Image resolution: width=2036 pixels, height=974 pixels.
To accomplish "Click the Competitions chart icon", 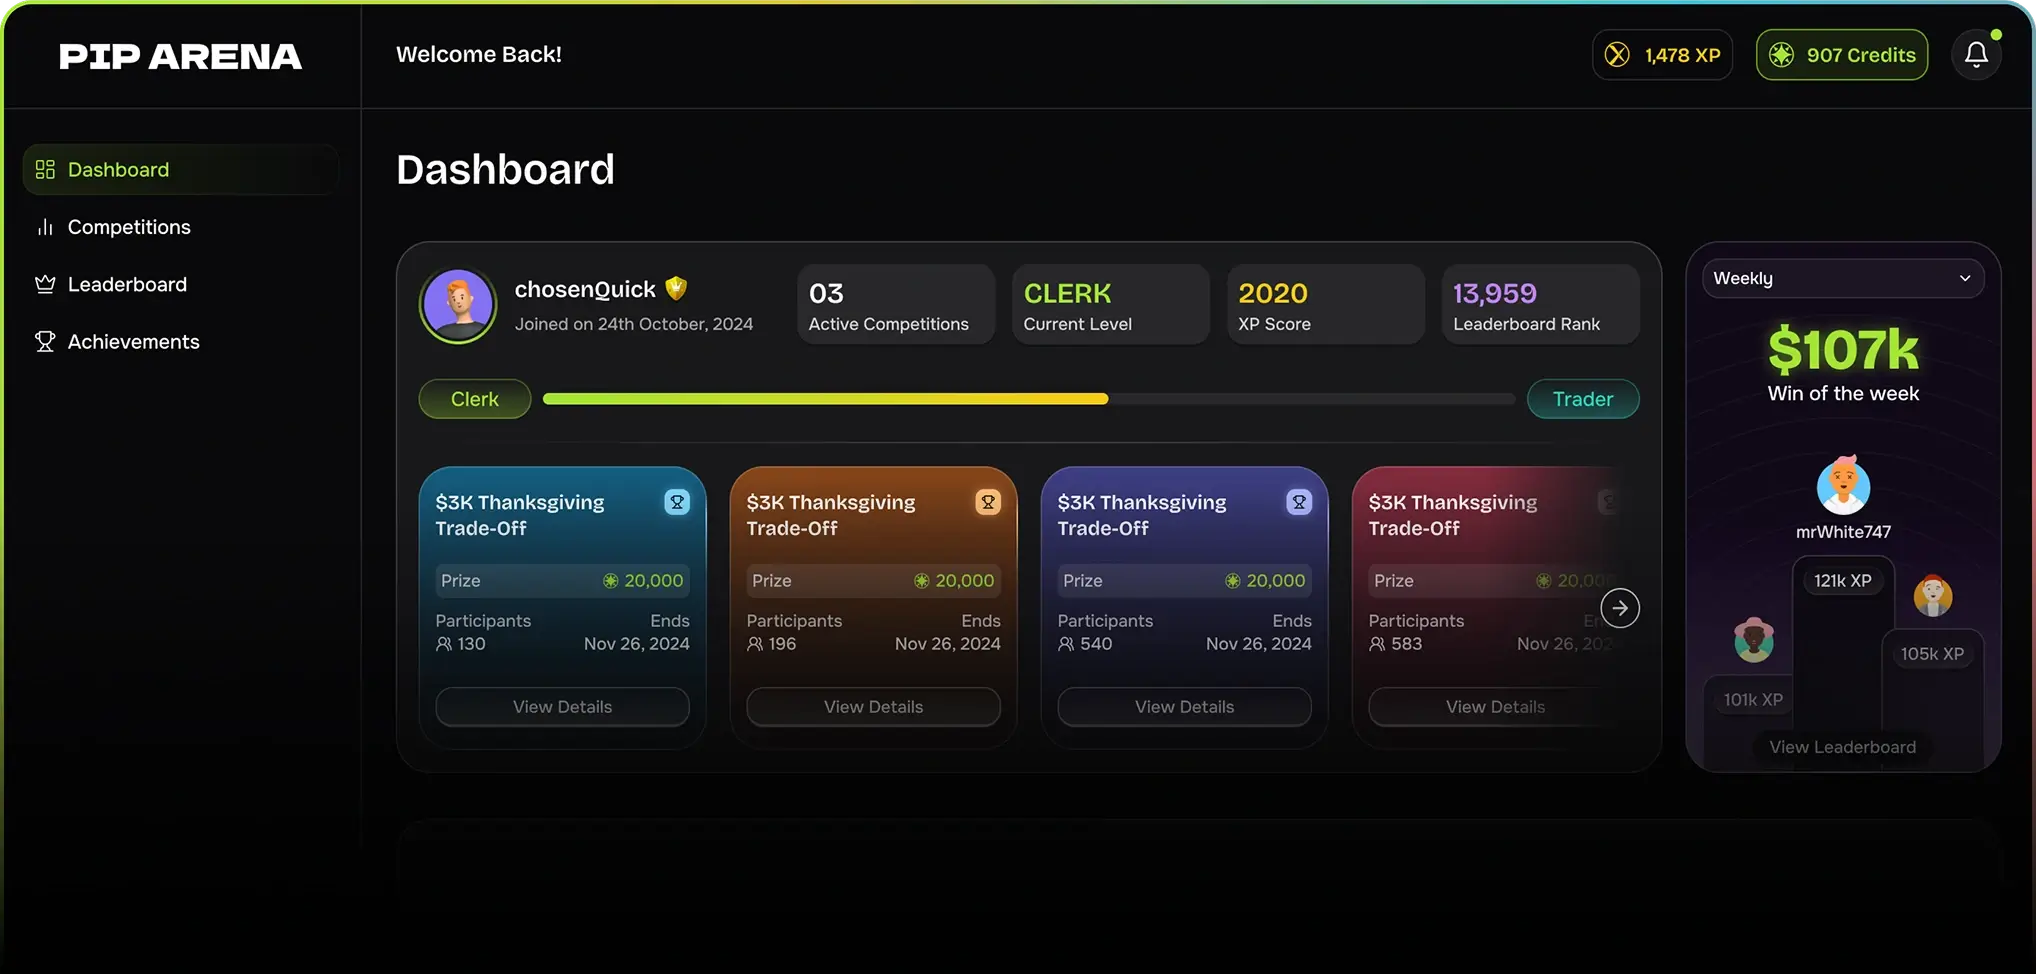I will (x=45, y=227).
